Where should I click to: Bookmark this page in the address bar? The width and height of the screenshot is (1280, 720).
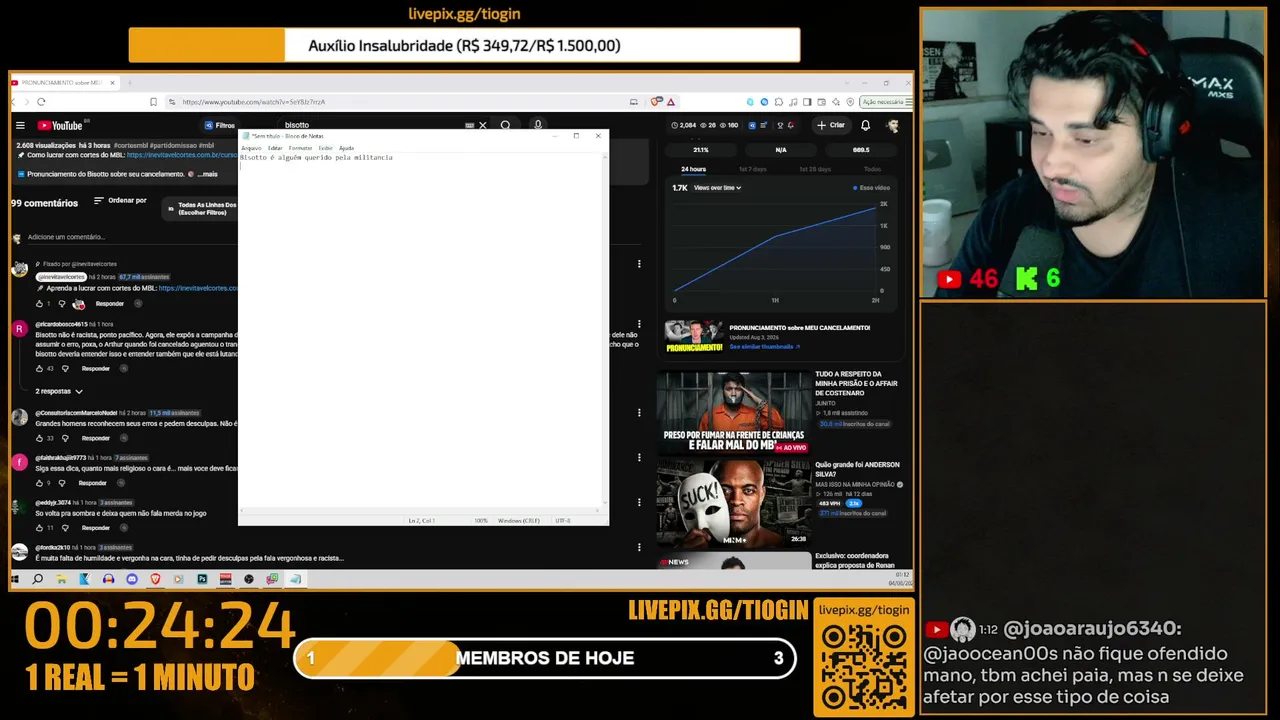pyautogui.click(x=153, y=102)
